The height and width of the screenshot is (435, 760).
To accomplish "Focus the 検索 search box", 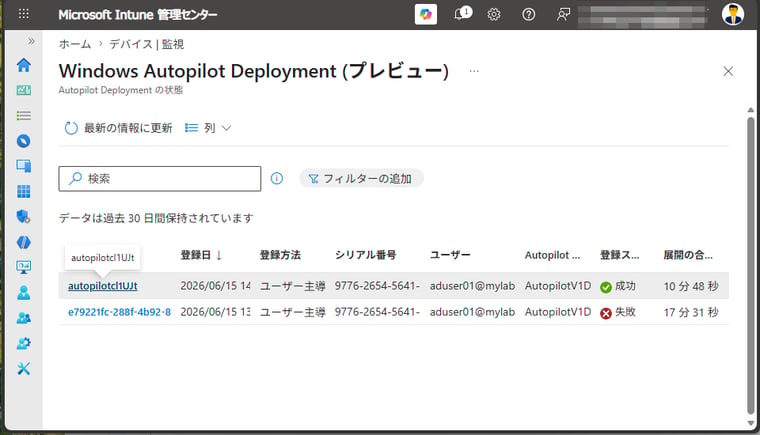I will (160, 178).
